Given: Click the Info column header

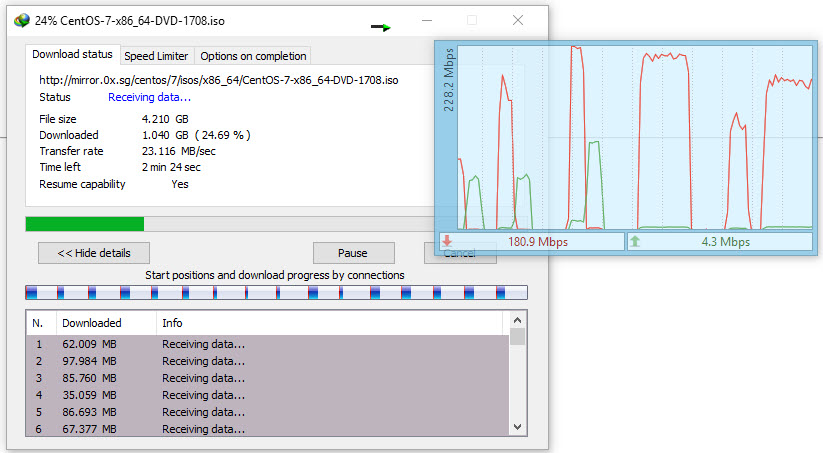Looking at the screenshot, I should click(x=330, y=323).
